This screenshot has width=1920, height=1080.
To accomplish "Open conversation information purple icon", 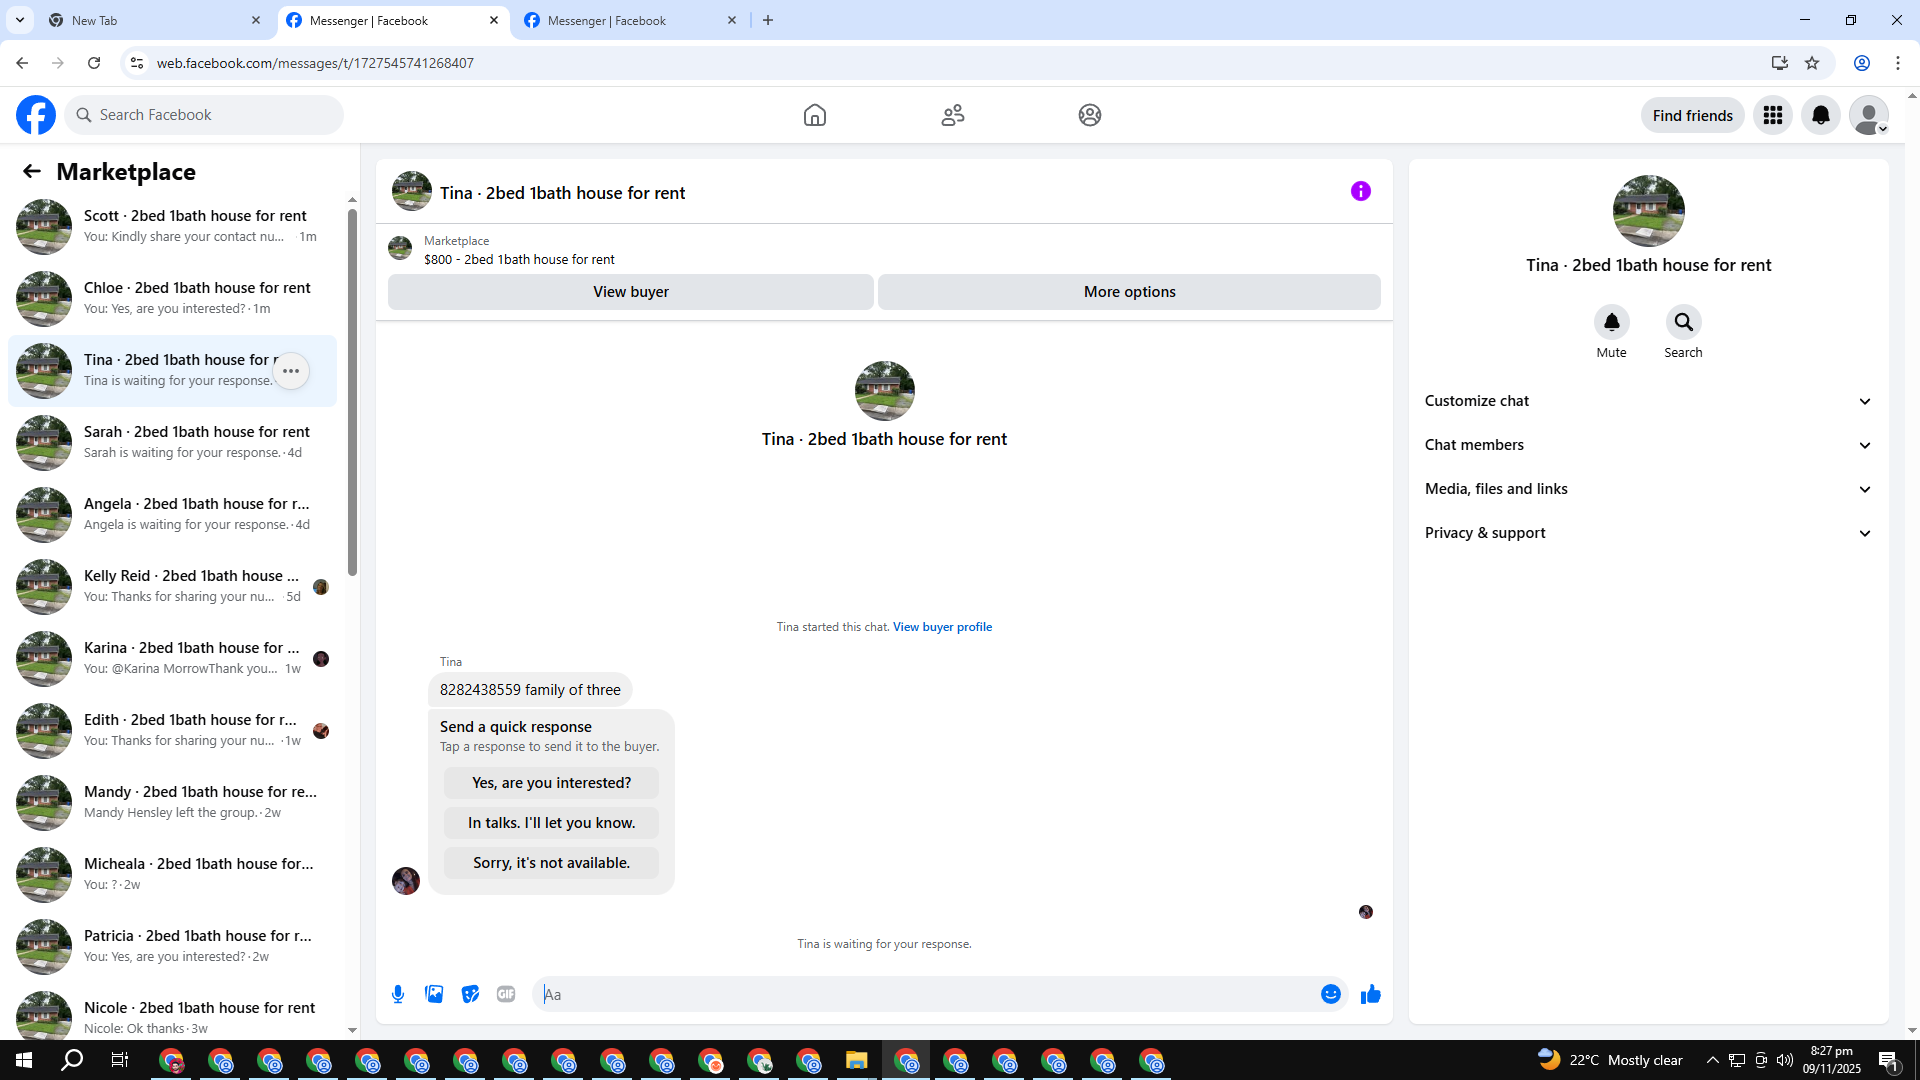I will 1361,191.
